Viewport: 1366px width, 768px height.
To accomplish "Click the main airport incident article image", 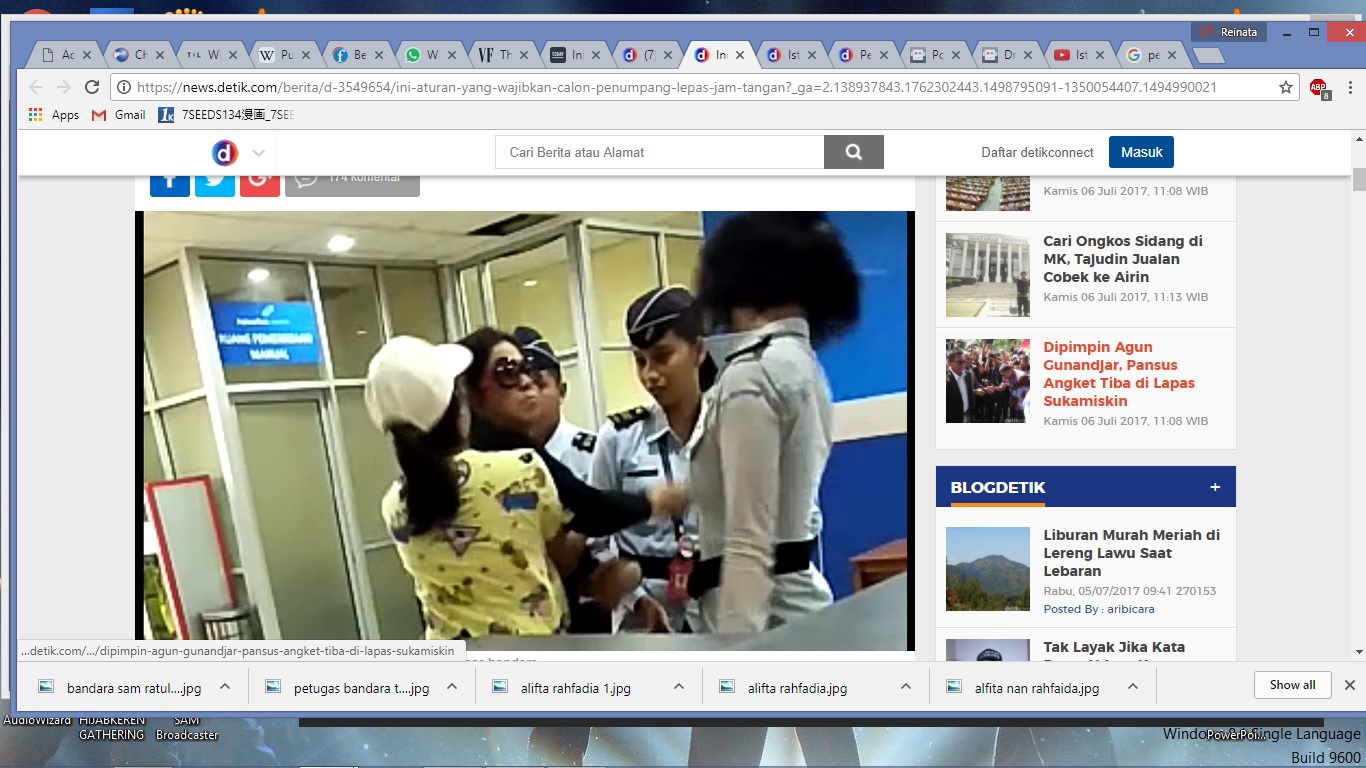I will (x=525, y=431).
